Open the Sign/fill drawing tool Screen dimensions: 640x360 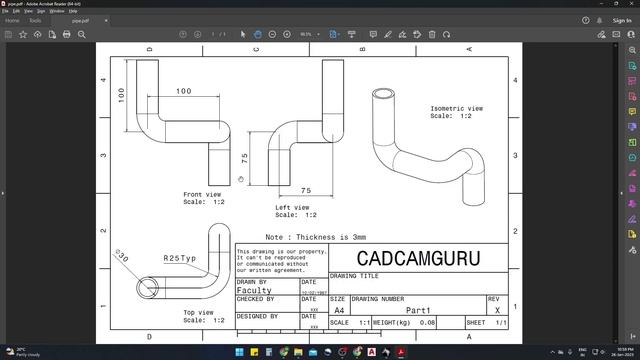(x=402, y=35)
